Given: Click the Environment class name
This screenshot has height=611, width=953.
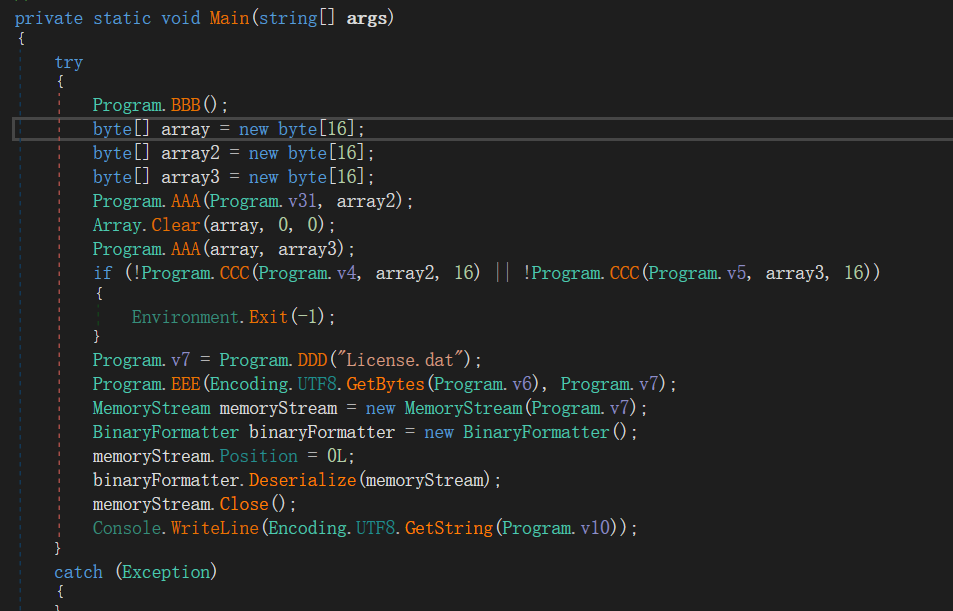Looking at the screenshot, I should coord(185,317).
